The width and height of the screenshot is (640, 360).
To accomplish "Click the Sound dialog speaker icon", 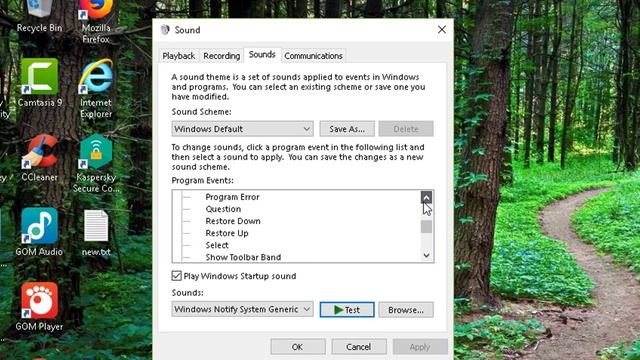I will tap(165, 30).
